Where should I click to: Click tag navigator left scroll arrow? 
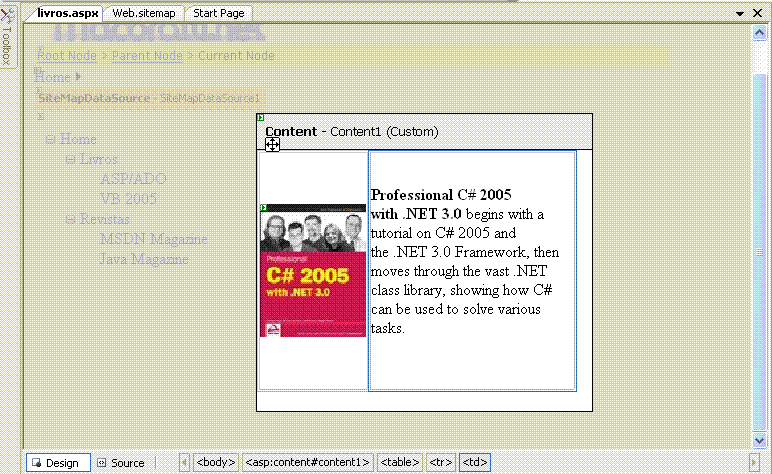[184, 462]
